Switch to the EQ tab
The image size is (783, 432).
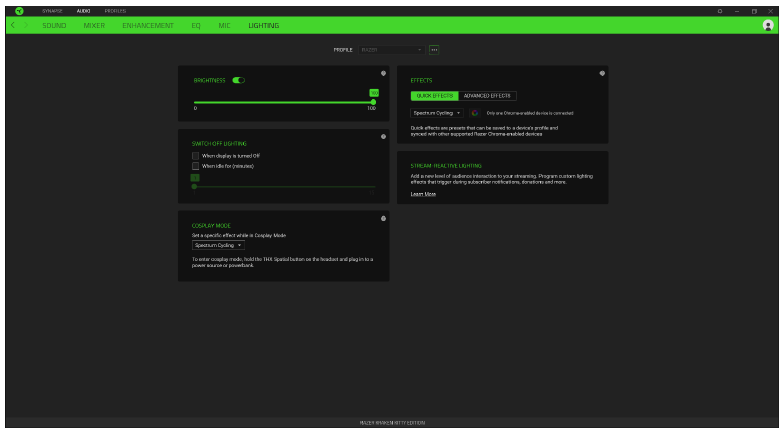point(196,25)
